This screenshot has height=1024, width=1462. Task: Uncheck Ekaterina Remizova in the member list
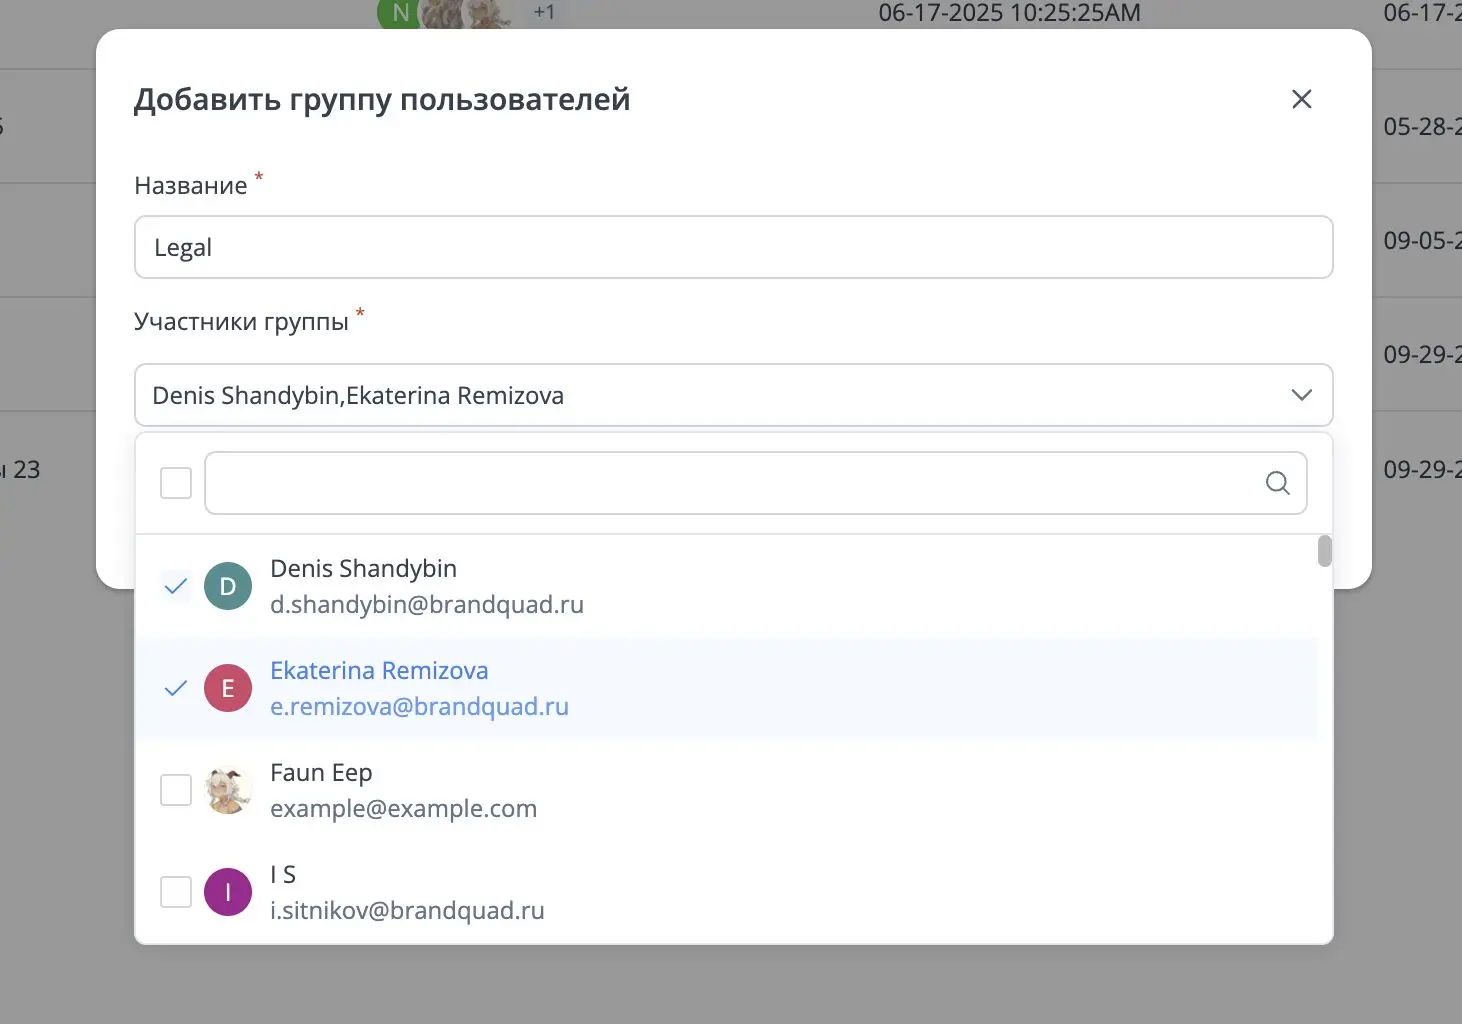click(175, 688)
